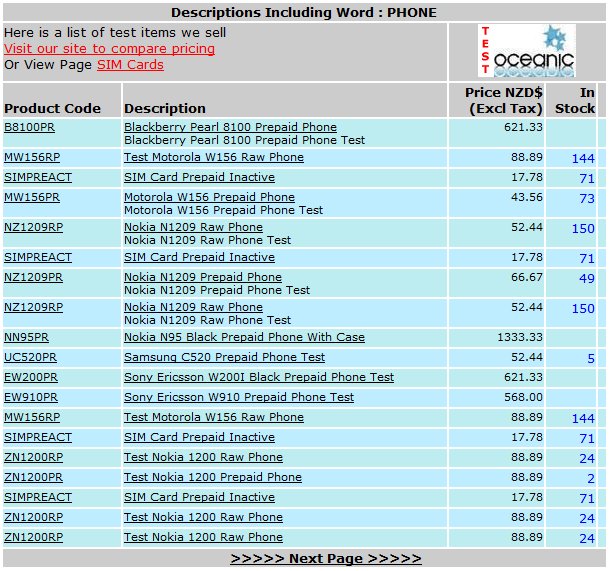610x571 pixels.
Task: Click price 88.89 in ZN1200PR row
Action: click(527, 477)
